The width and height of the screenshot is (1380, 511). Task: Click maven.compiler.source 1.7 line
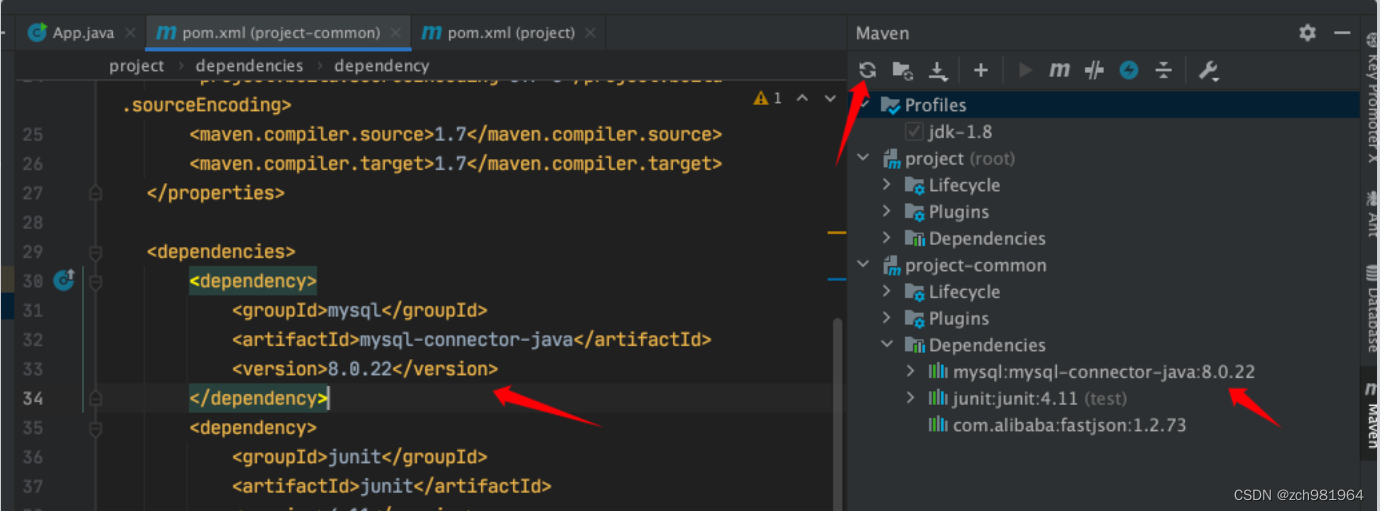coord(455,135)
